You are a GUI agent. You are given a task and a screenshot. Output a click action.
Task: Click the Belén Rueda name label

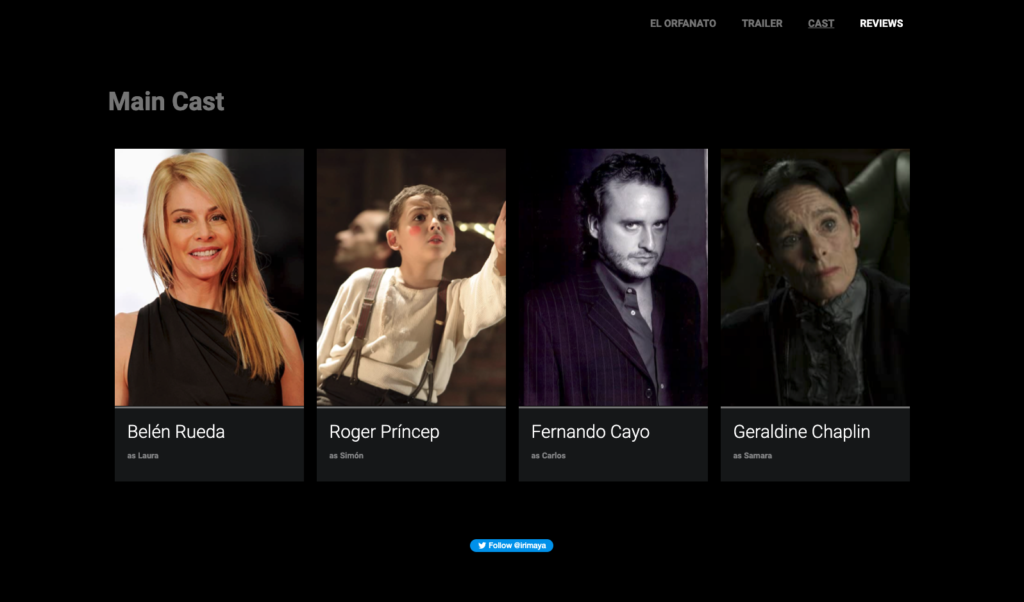(176, 432)
